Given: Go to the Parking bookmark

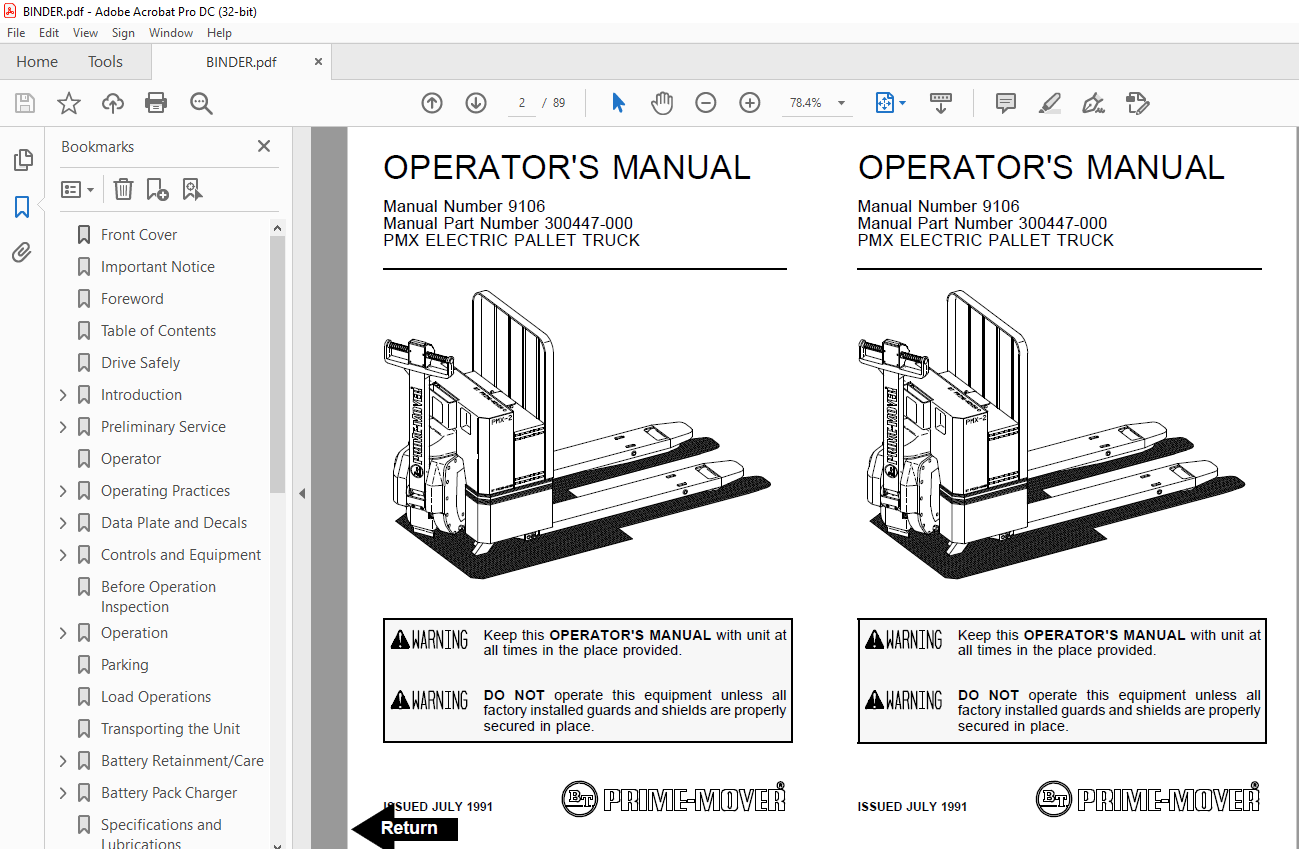Looking at the screenshot, I should point(125,665).
